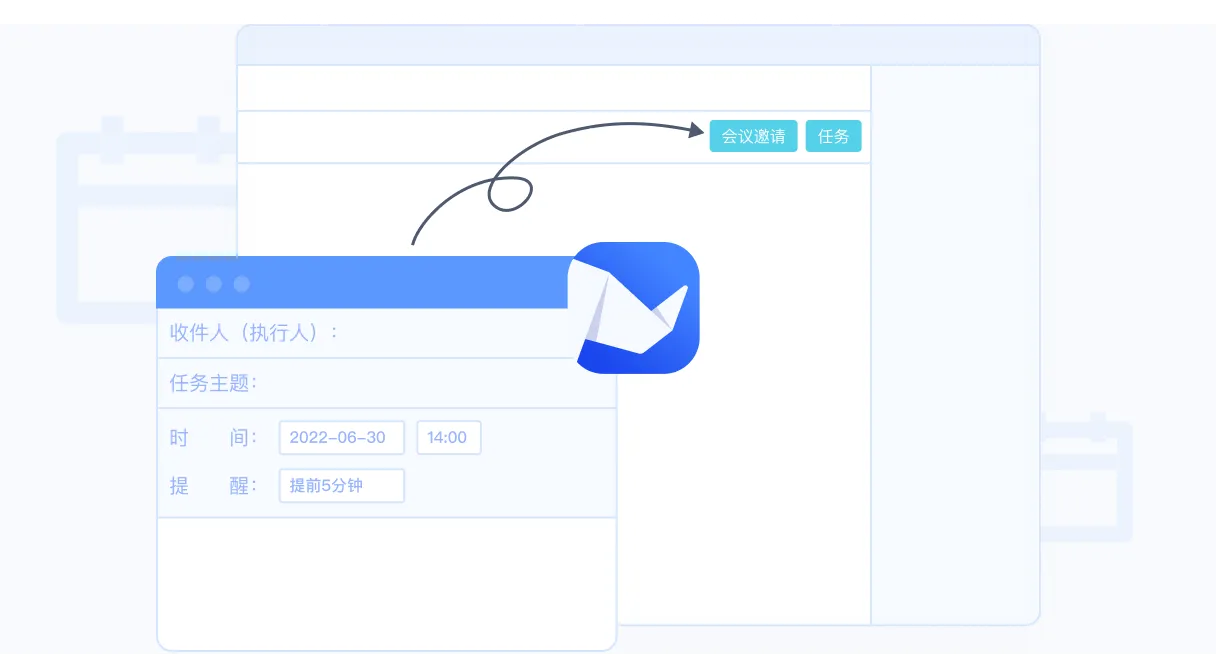The image size is (1216, 664).
Task: Select the 提醒 label
Action: pos(213,486)
